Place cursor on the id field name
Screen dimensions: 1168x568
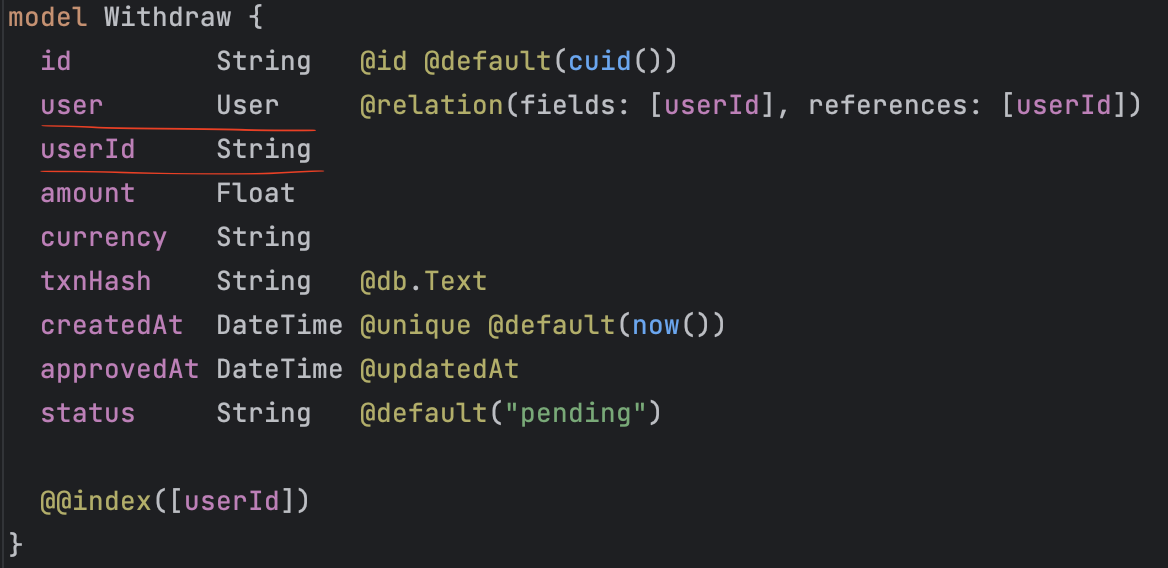56,61
